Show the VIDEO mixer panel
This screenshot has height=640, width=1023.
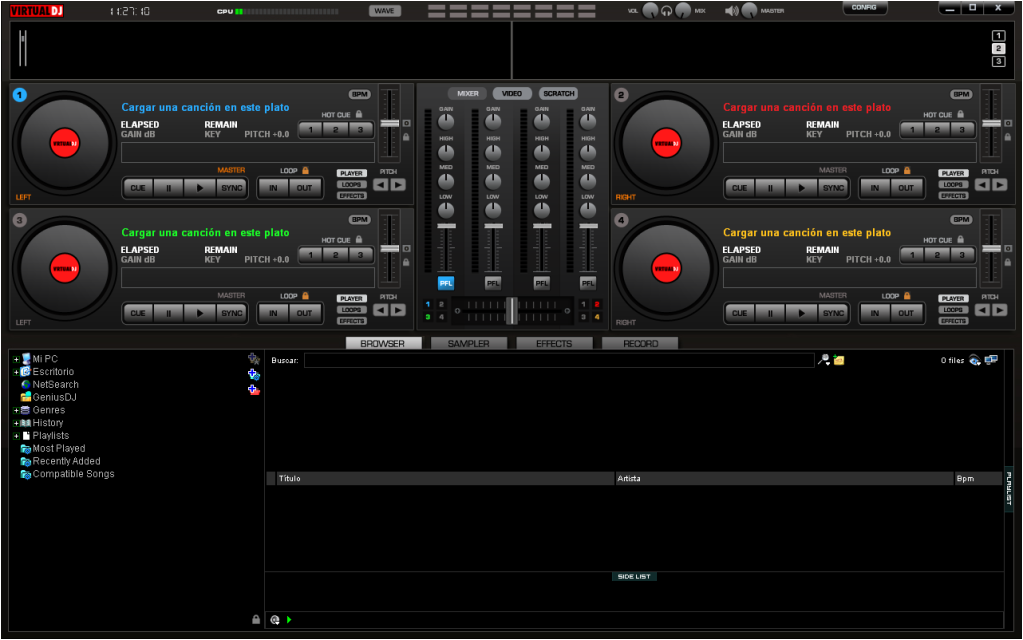[x=512, y=93]
